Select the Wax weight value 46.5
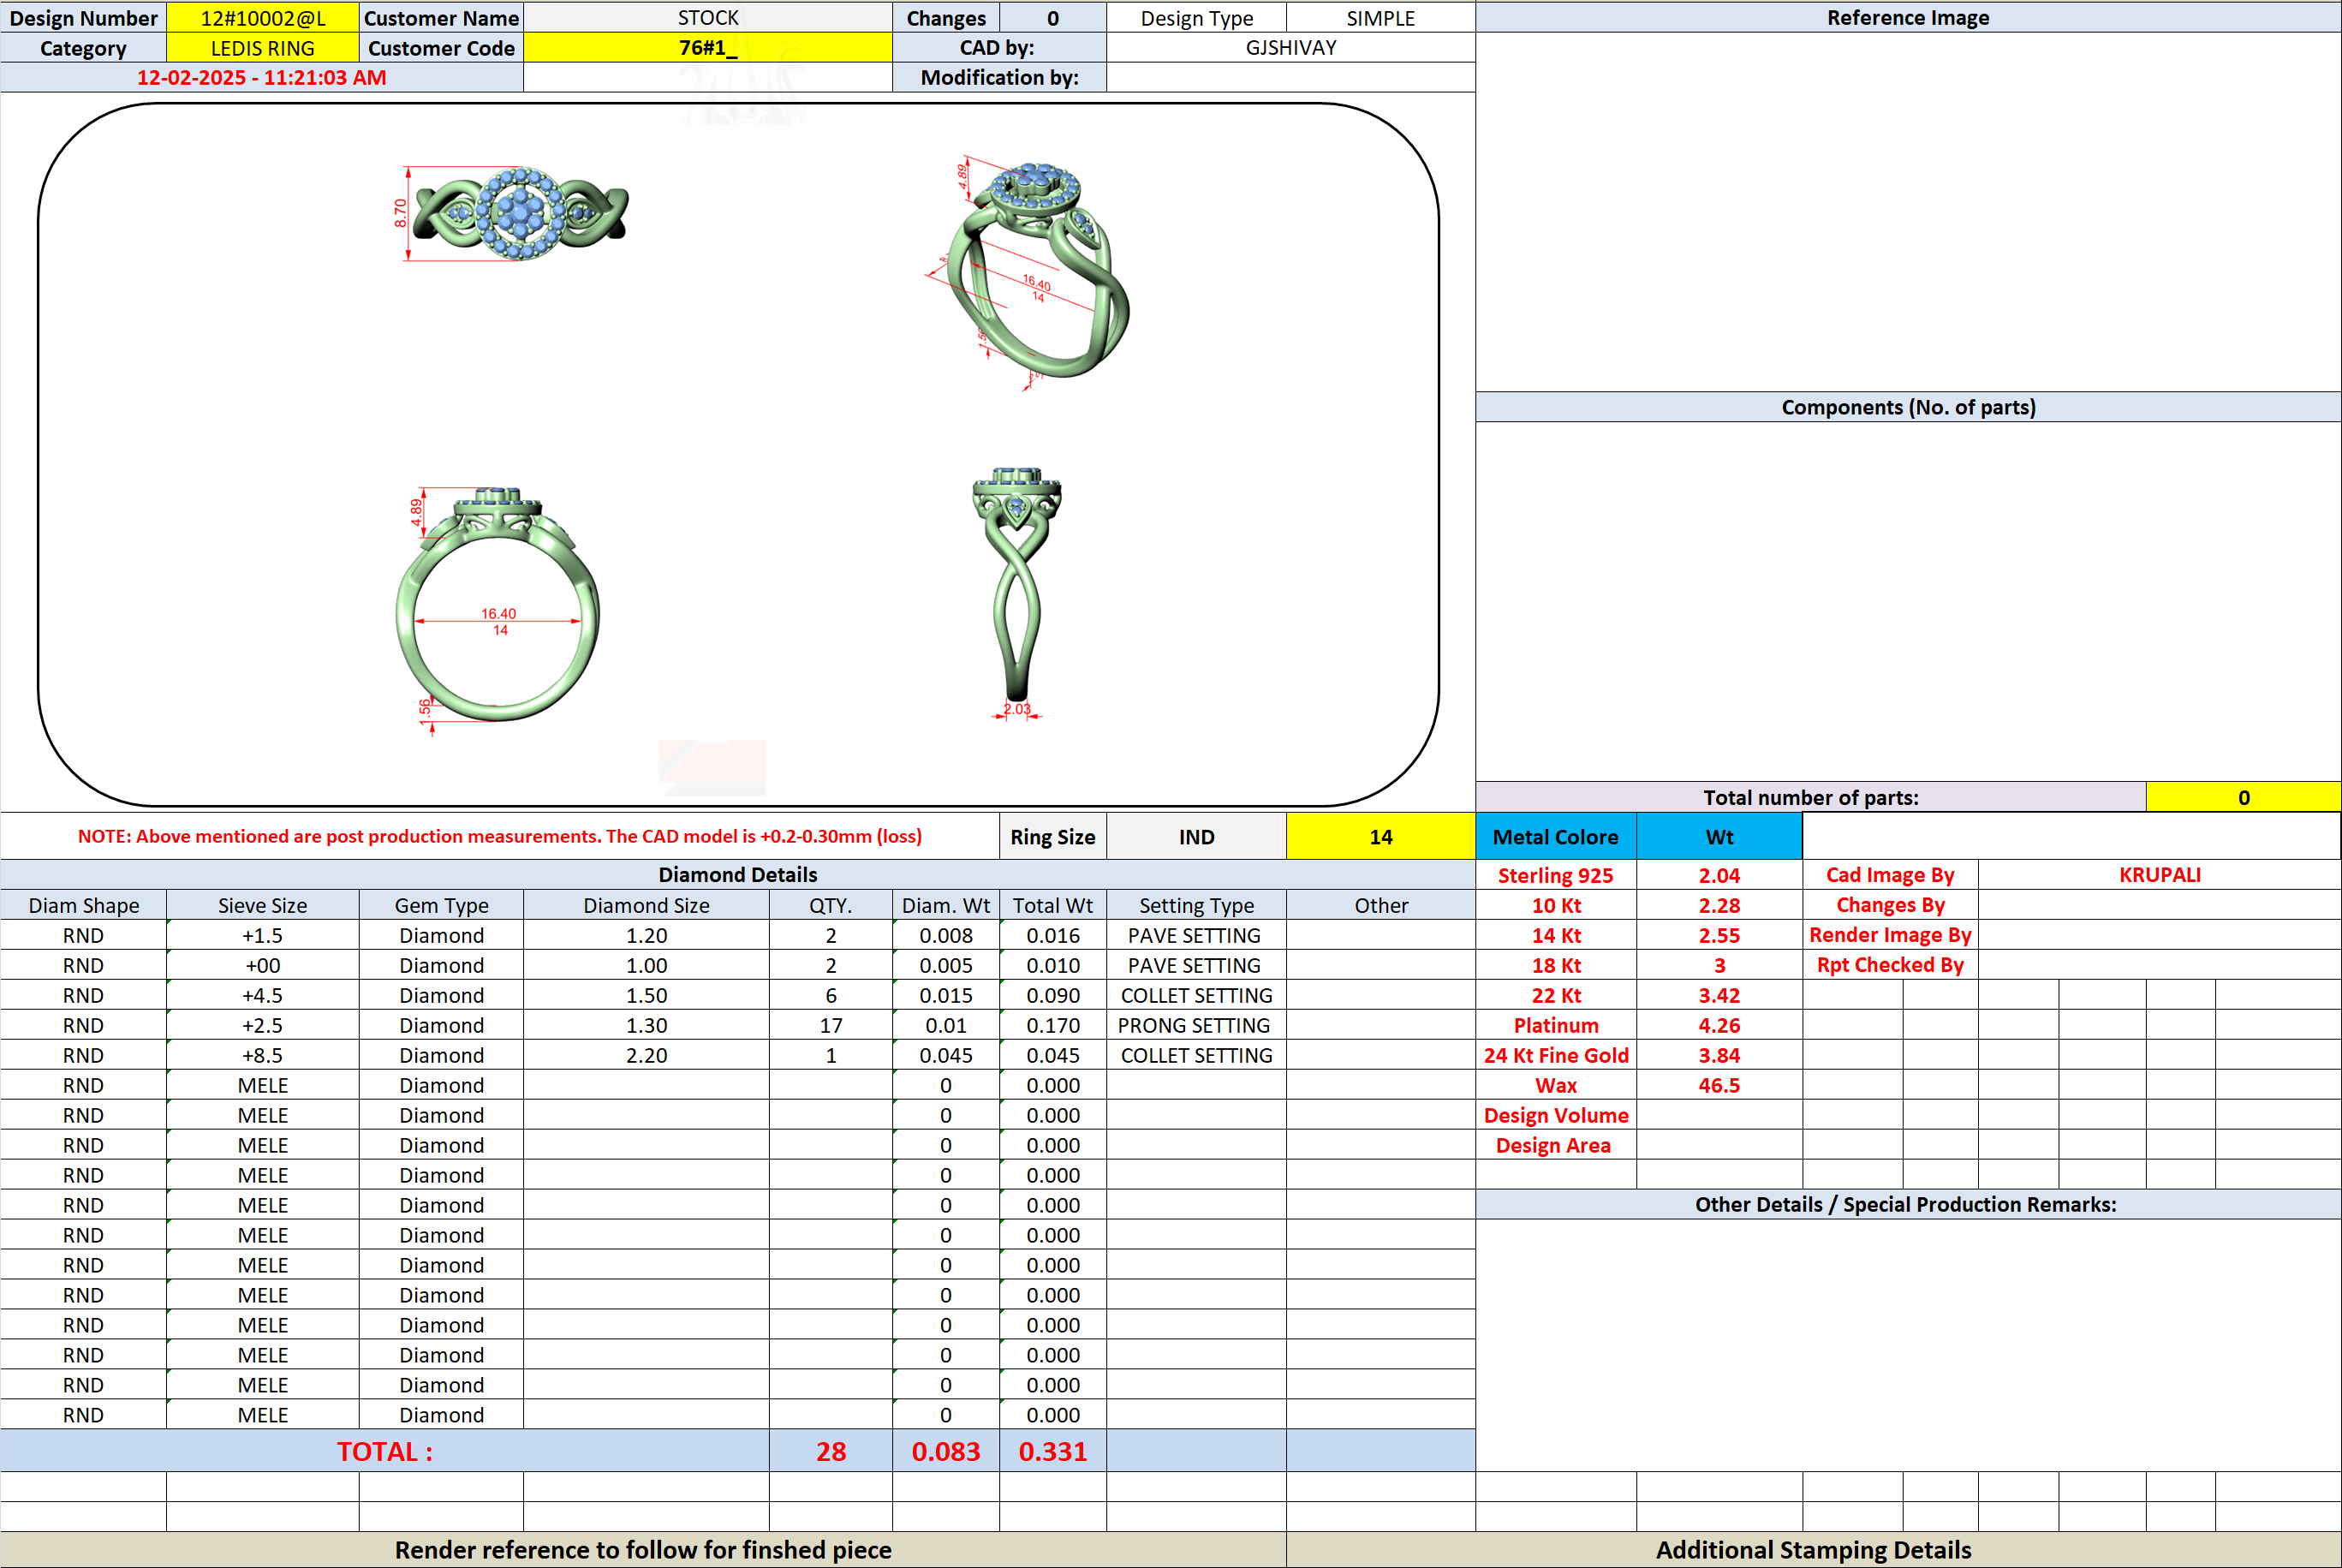This screenshot has width=2342, height=1568. tap(1719, 1085)
